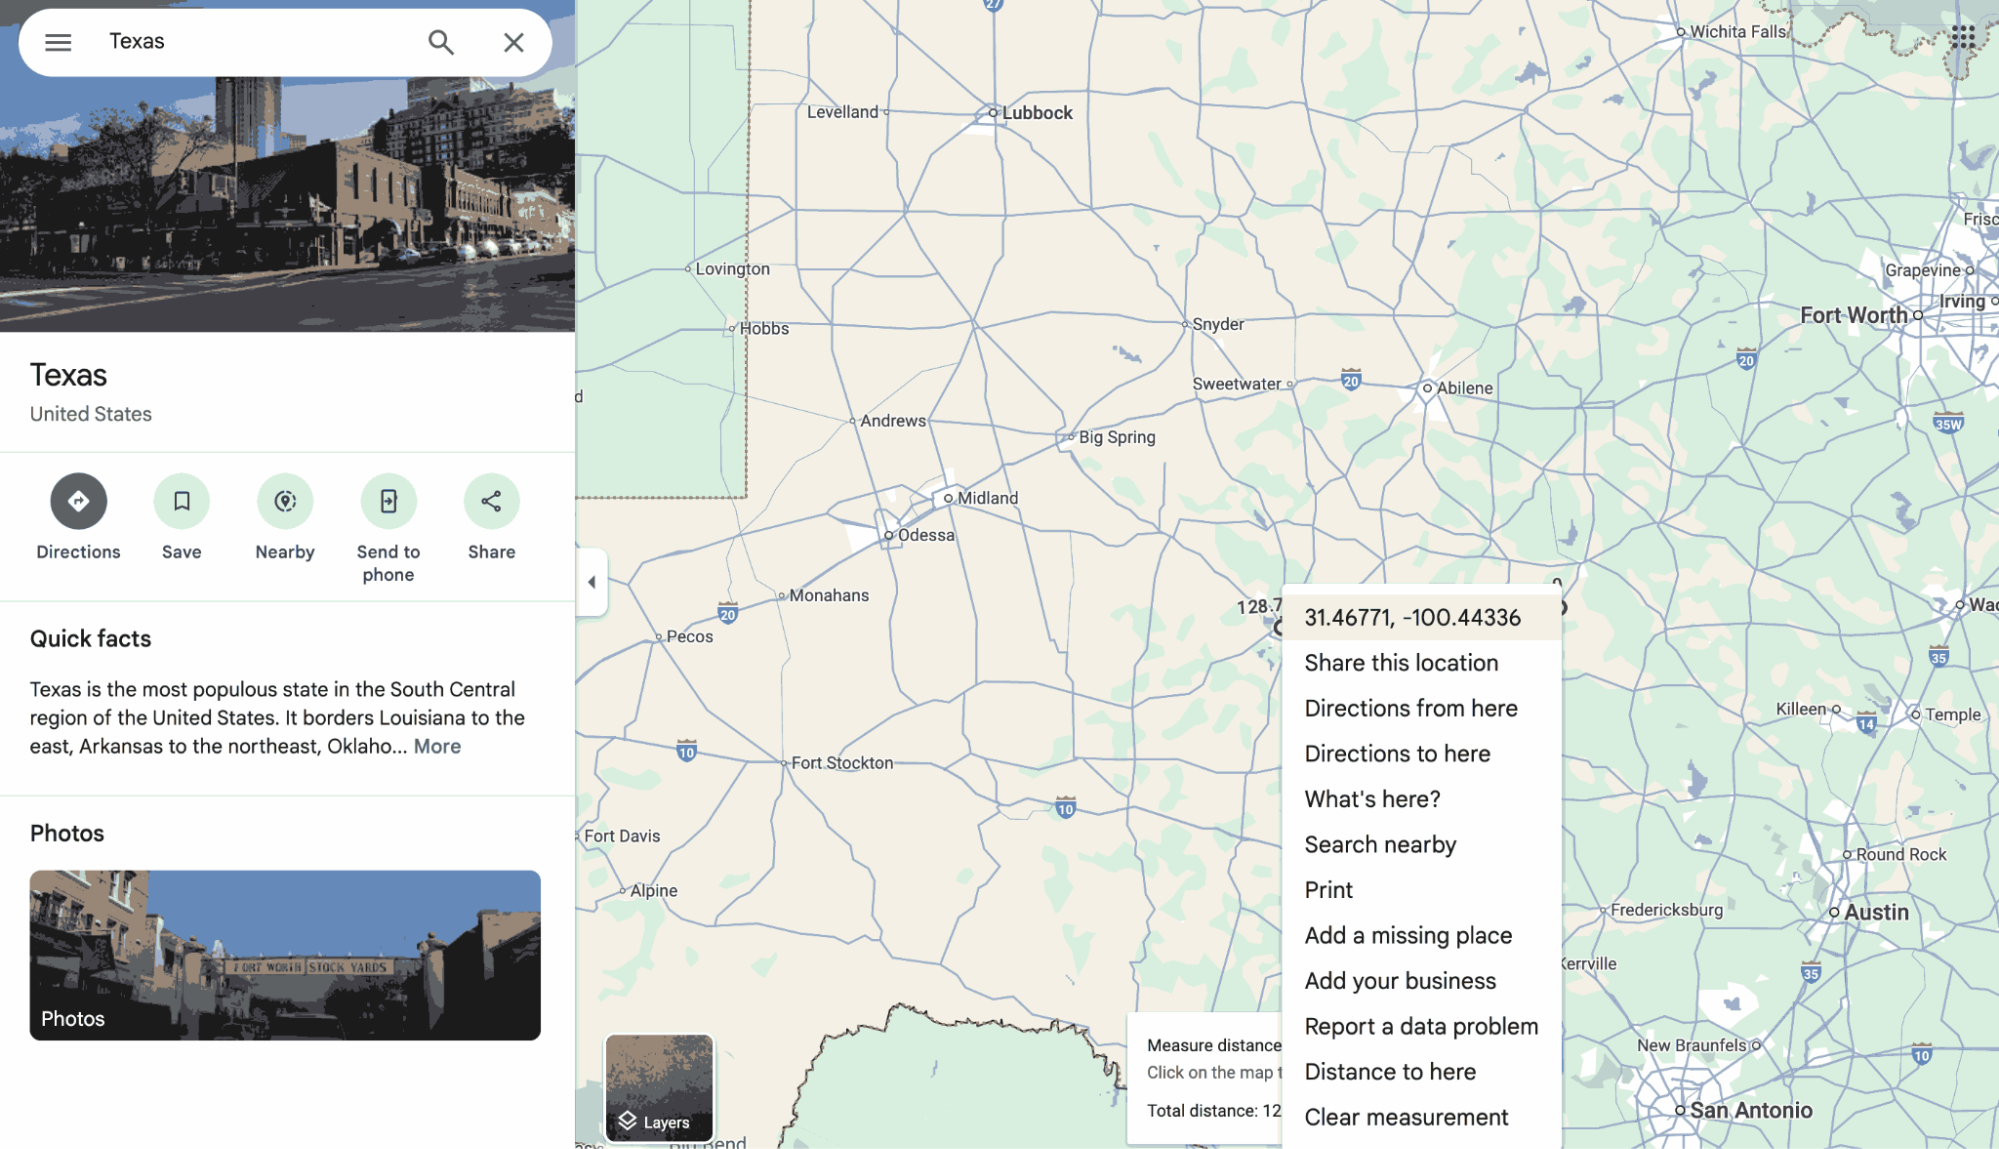Click the Fort Worth city label
Screen dimensions: 1999x1149
1853,315
